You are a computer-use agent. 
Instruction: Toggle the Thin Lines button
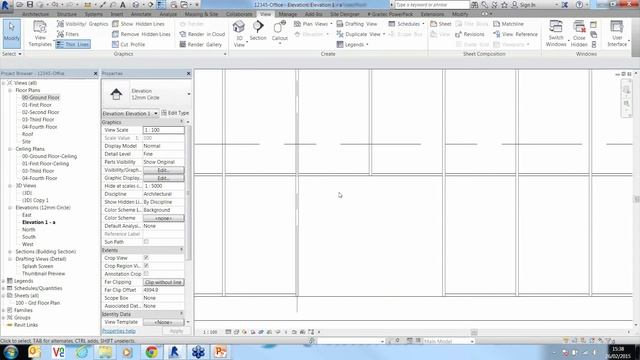click(x=73, y=44)
